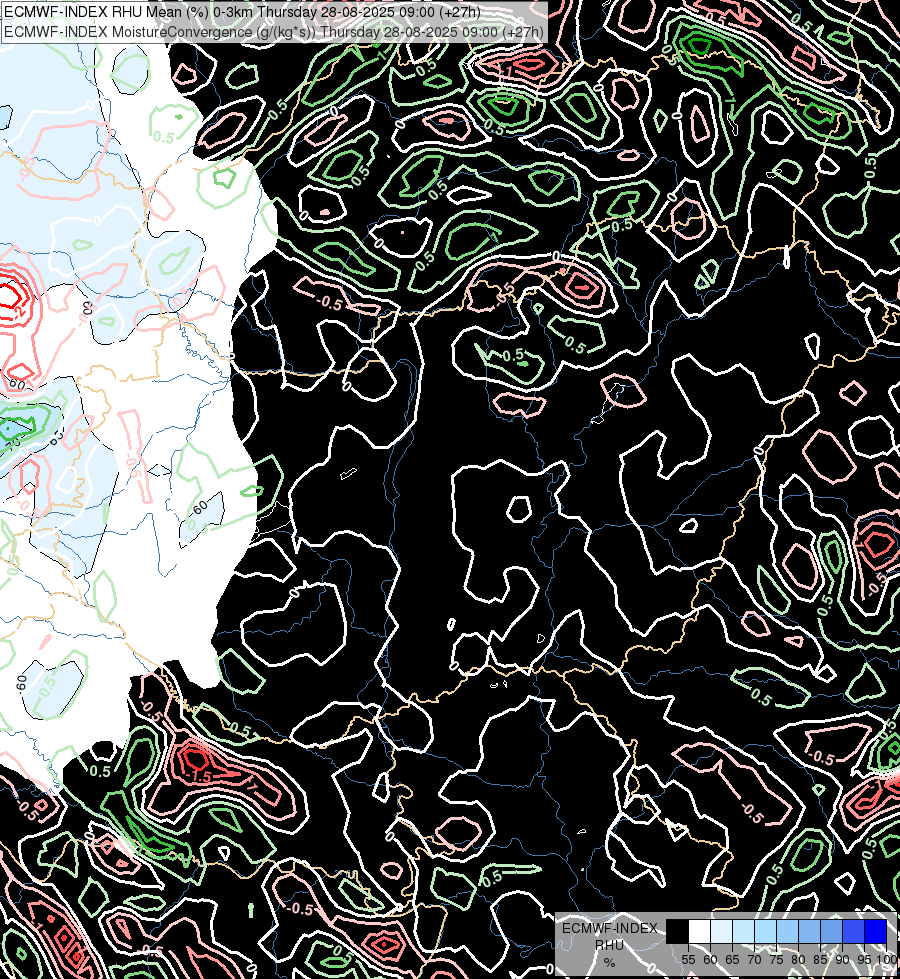Click the 95–100% deep blue legend swatch
Screen dimensions: 900x979
pyautogui.click(x=876, y=932)
